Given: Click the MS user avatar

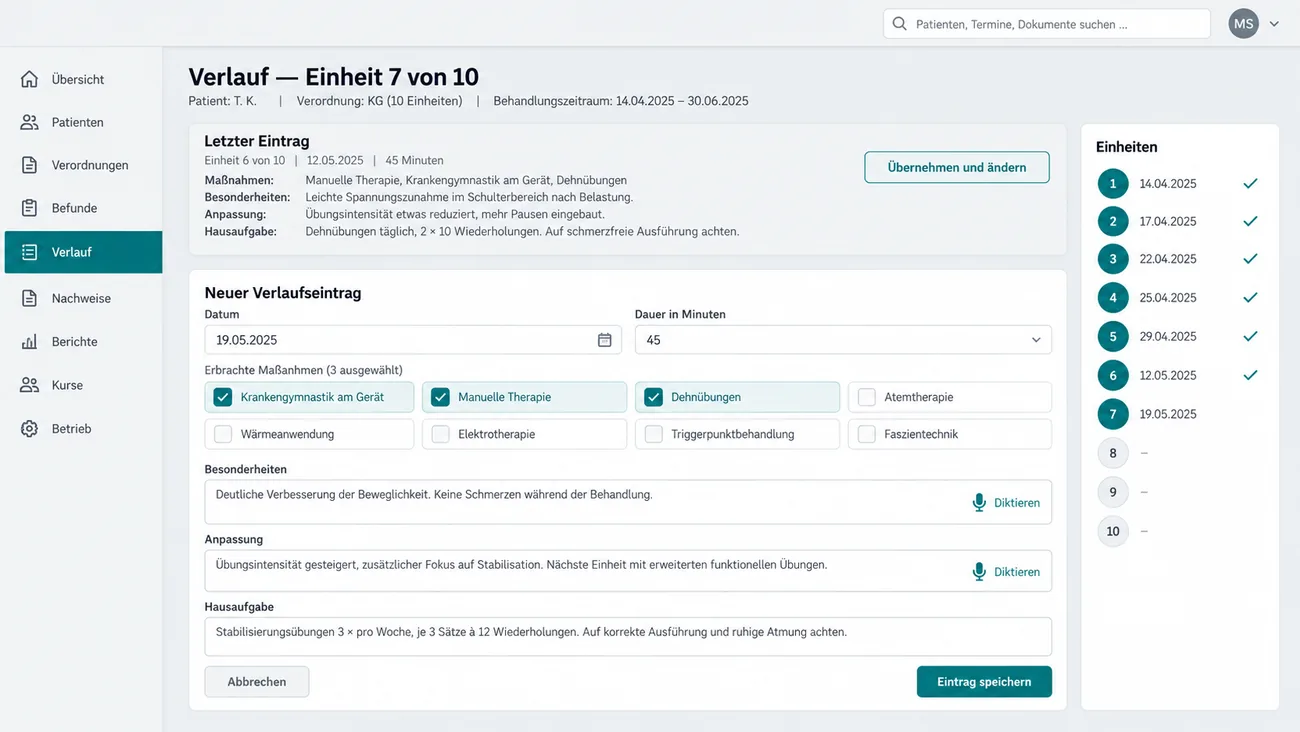Looking at the screenshot, I should (x=1243, y=24).
